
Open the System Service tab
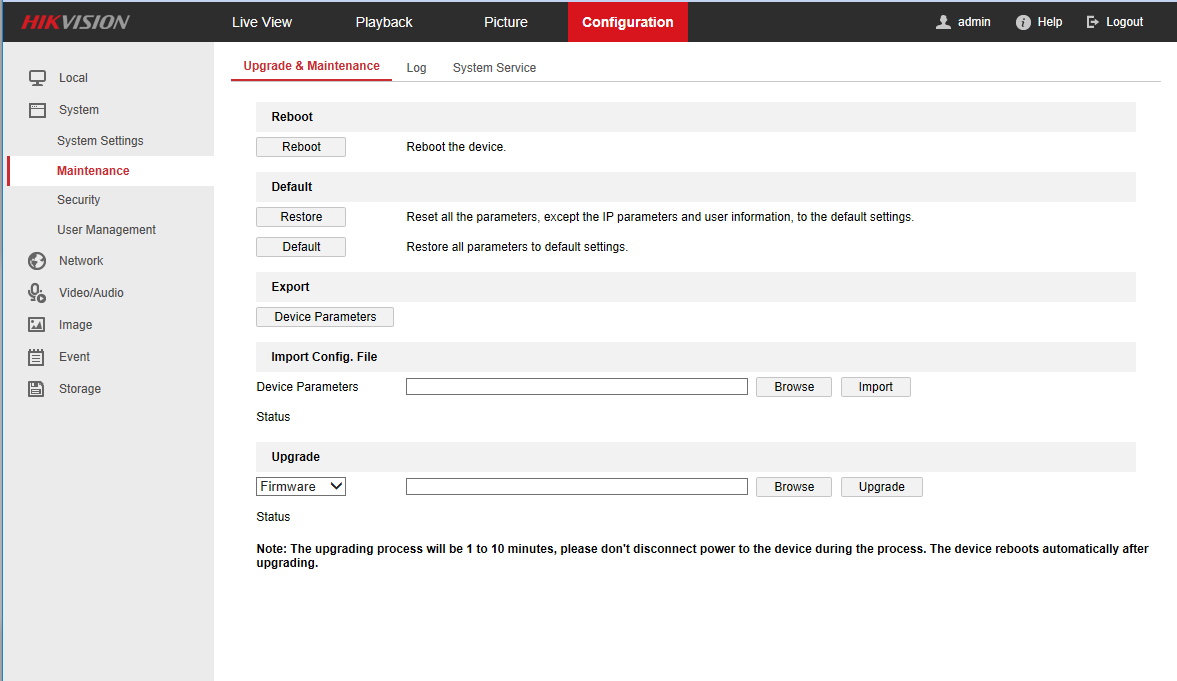tap(494, 67)
